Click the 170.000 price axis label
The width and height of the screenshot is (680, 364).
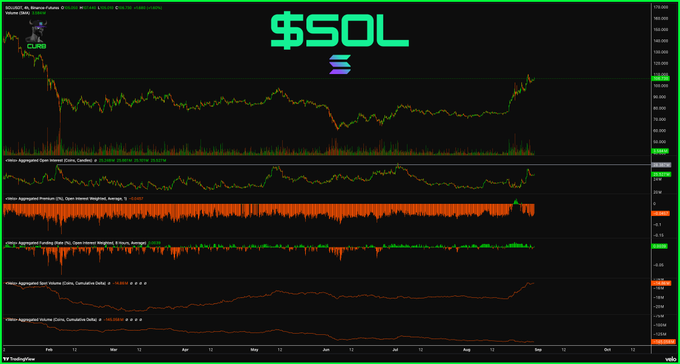660,7
